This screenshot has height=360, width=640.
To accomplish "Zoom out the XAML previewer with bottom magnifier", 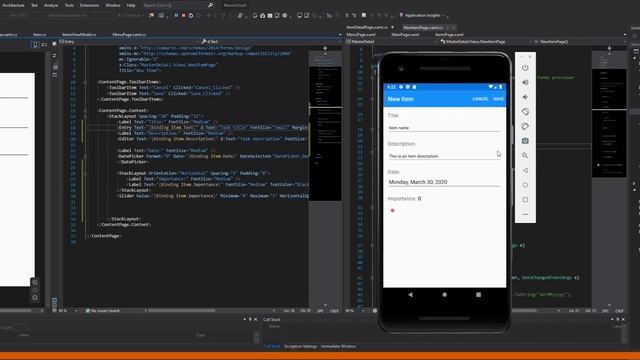I will (x=35, y=298).
